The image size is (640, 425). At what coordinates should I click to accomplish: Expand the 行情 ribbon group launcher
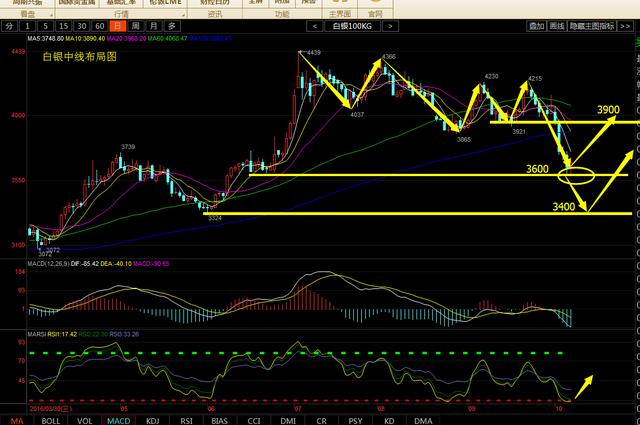(x=184, y=16)
